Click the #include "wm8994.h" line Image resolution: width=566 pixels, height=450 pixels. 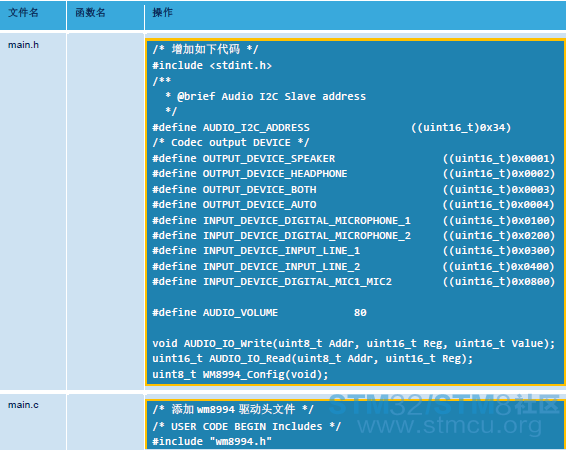212,441
